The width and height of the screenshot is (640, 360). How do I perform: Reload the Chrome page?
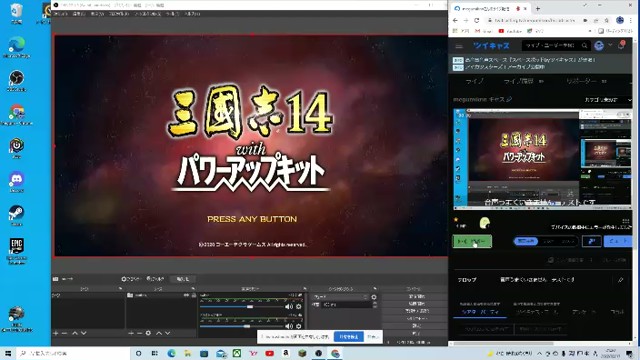476,20
